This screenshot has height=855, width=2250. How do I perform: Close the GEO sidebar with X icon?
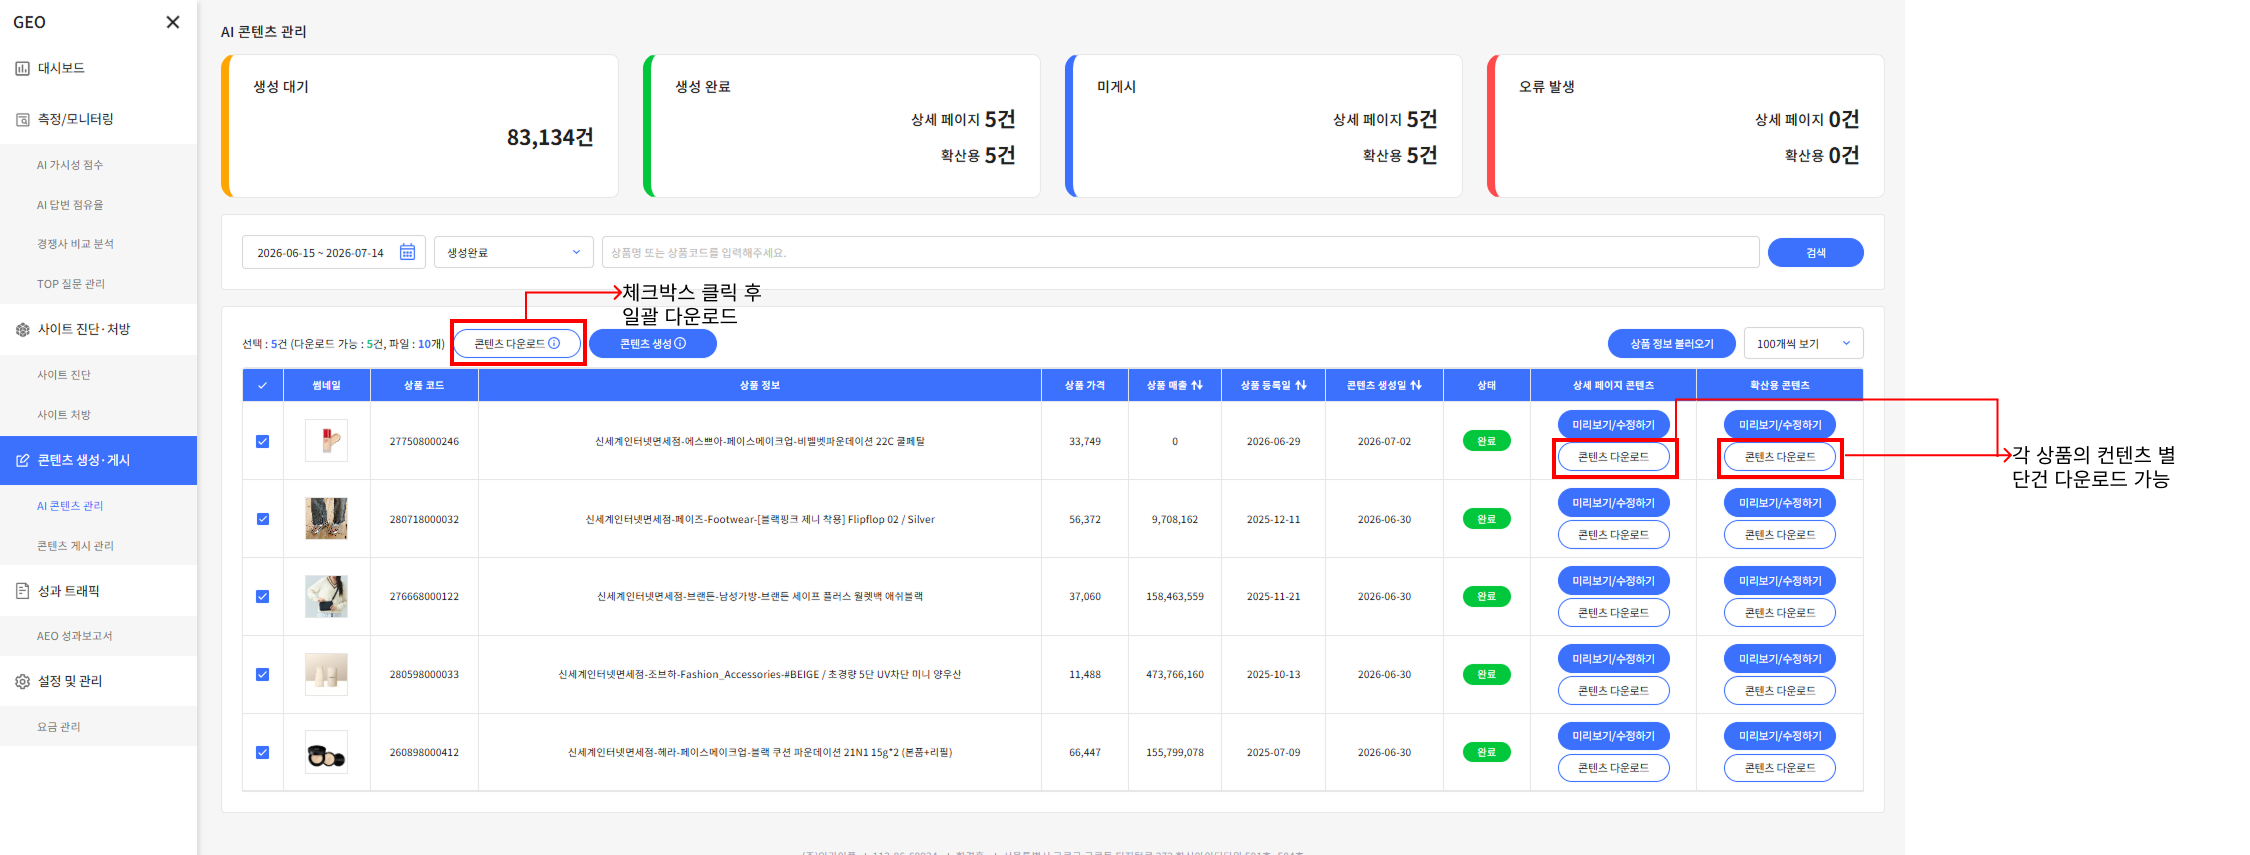coord(173,22)
